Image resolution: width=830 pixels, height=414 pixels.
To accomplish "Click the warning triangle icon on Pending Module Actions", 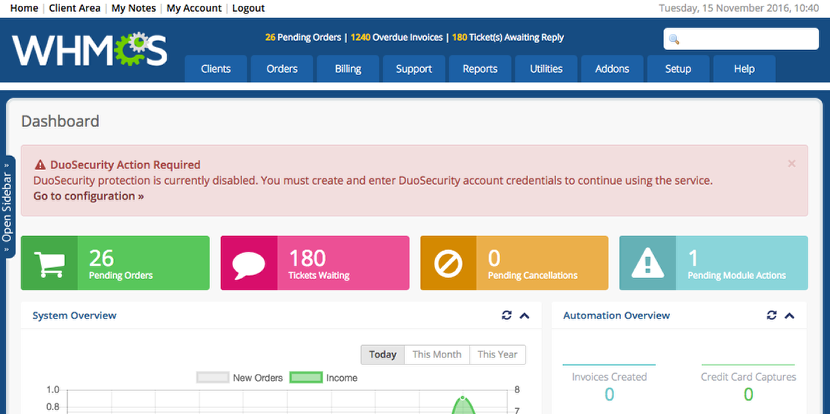I will coord(647,263).
